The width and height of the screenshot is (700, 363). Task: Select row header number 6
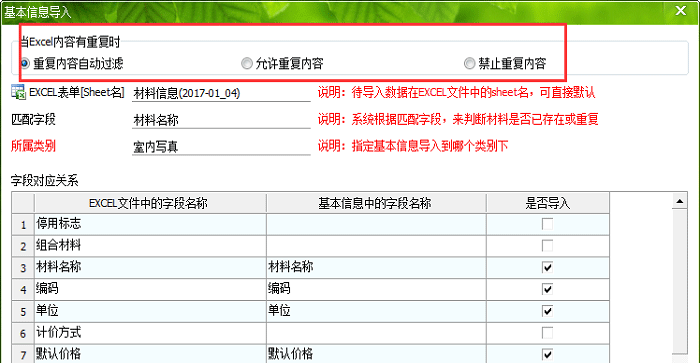23,333
